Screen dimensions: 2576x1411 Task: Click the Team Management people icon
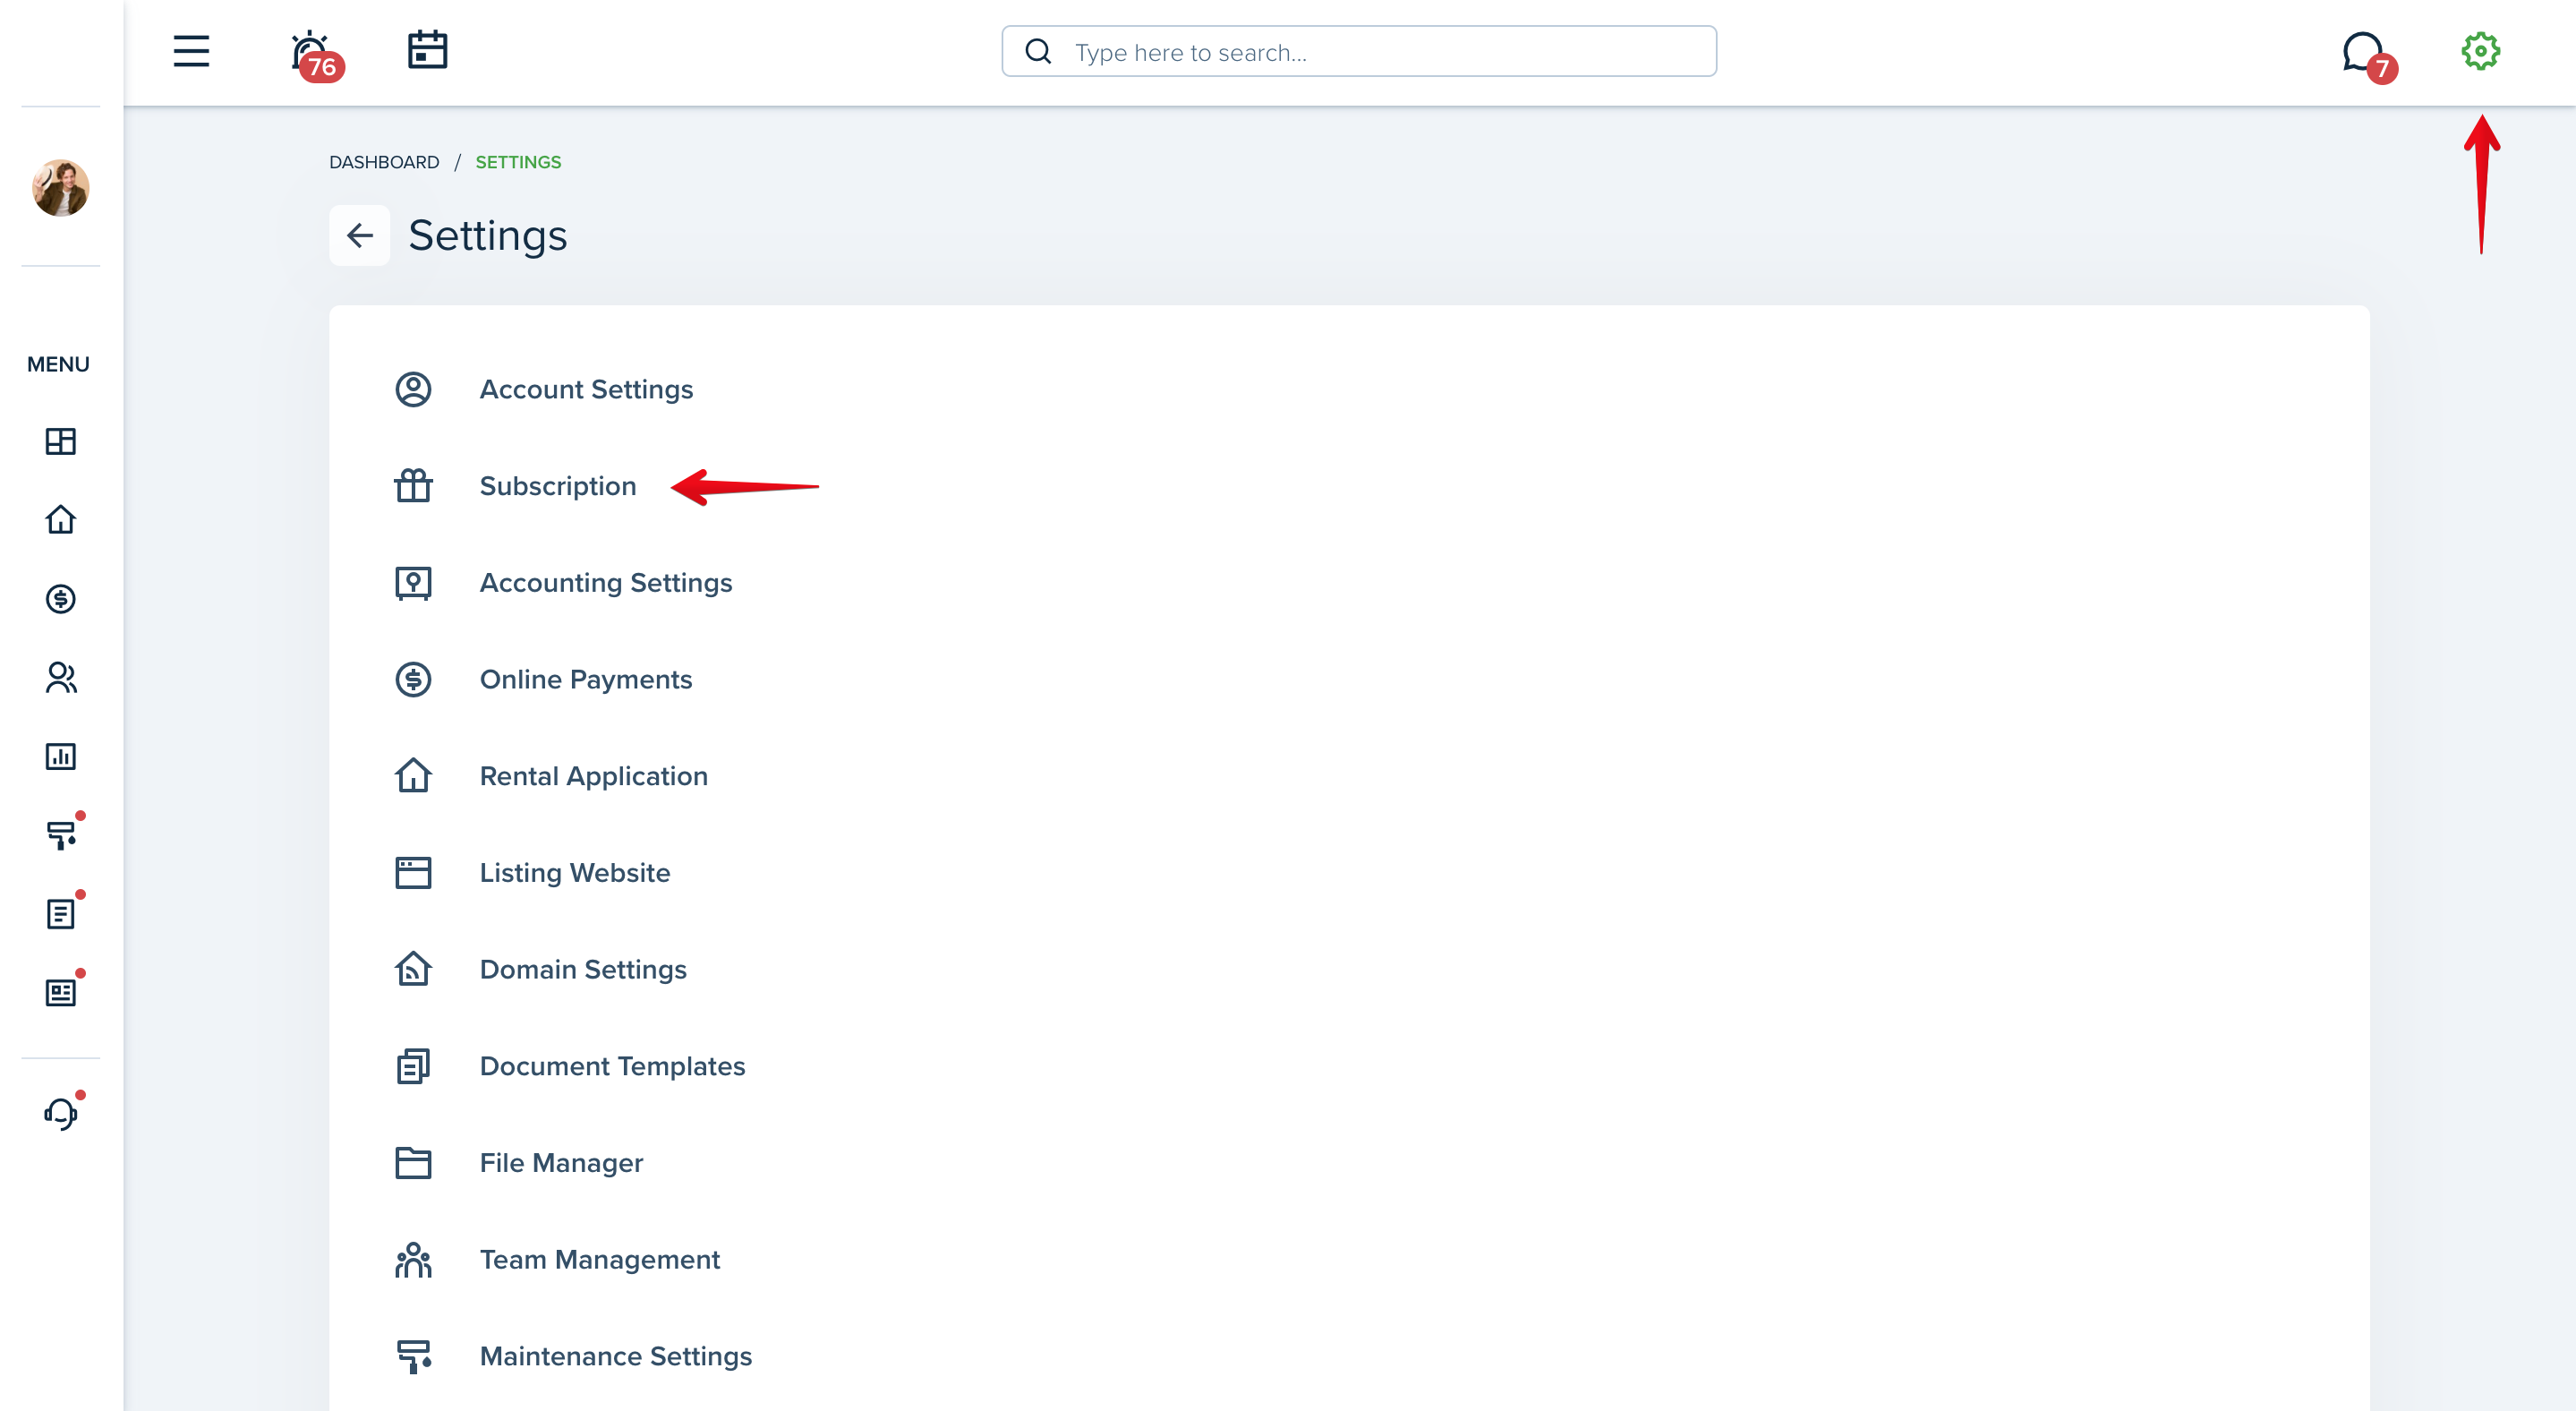[413, 1260]
